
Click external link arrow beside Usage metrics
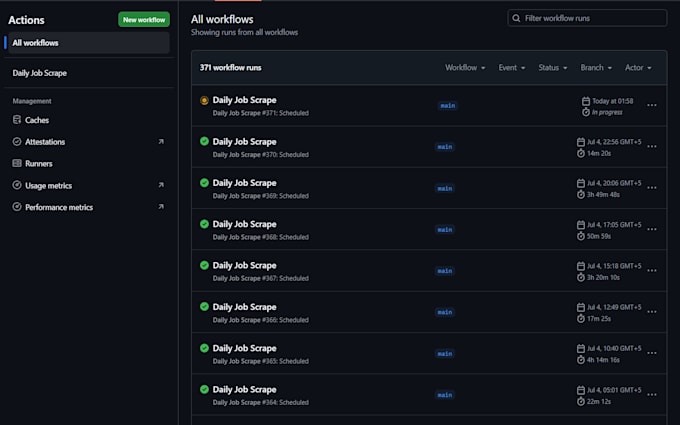[x=161, y=185]
